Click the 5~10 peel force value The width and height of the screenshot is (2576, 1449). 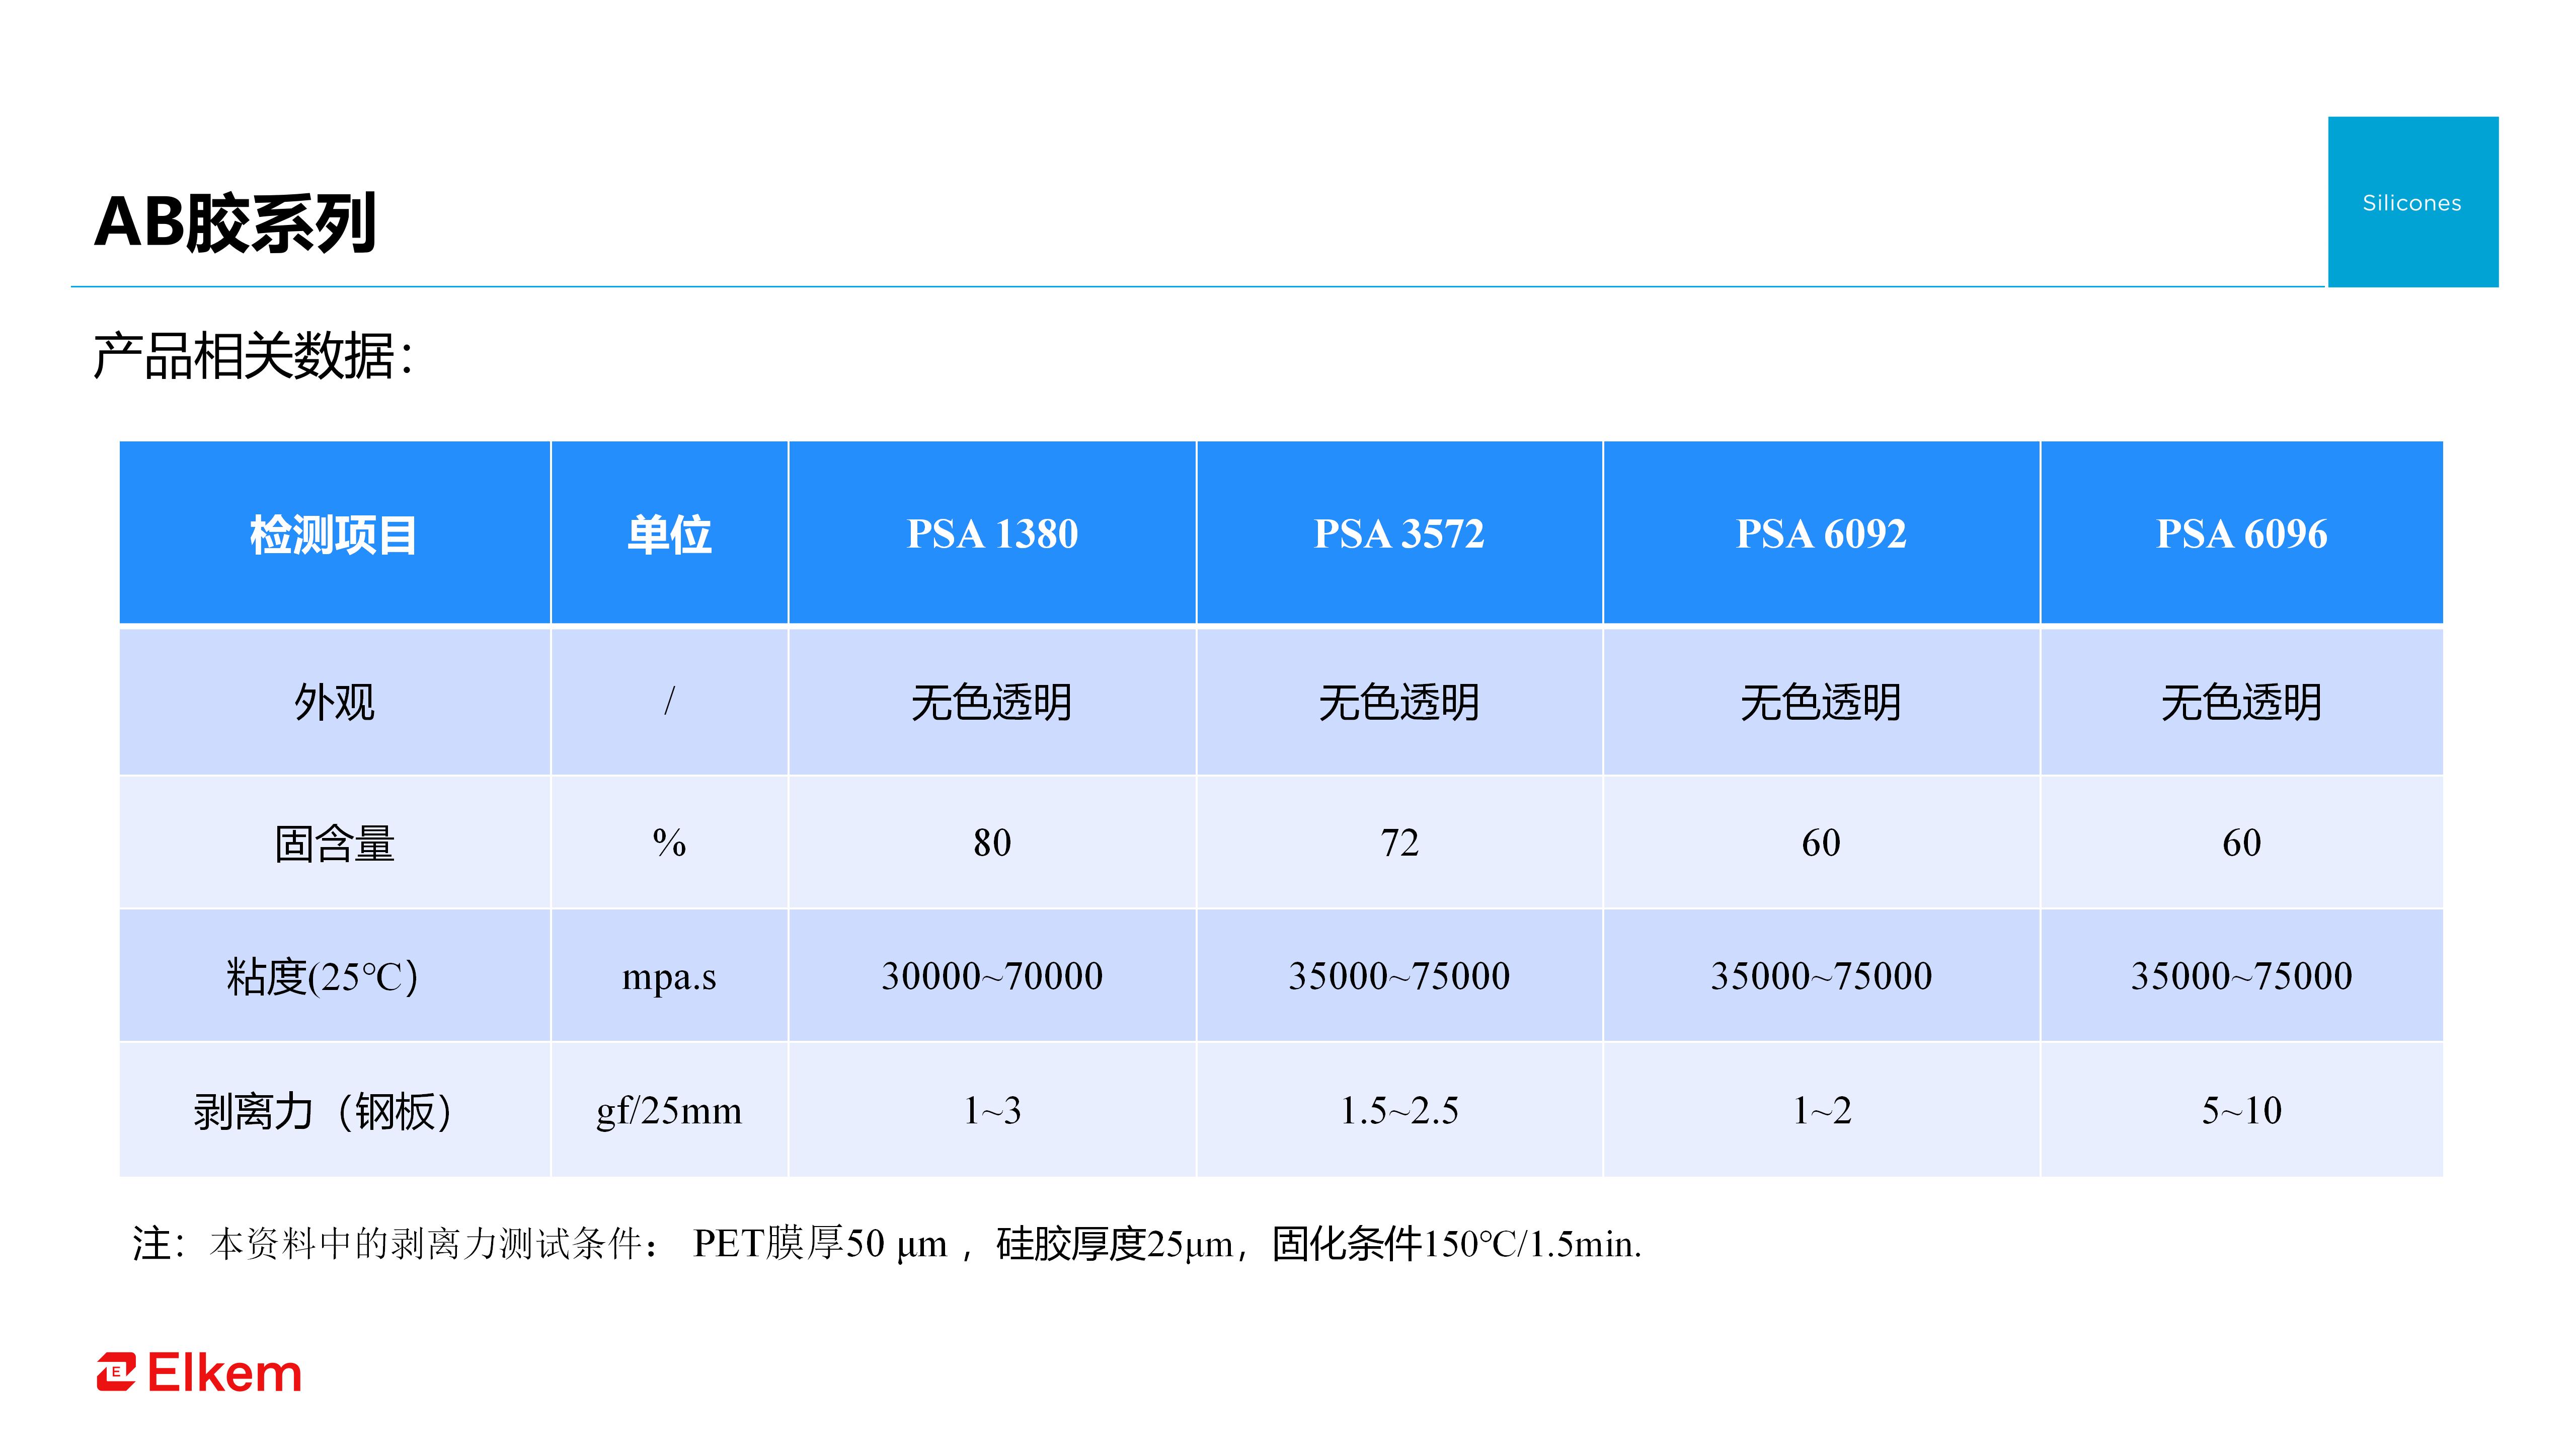point(2240,1111)
